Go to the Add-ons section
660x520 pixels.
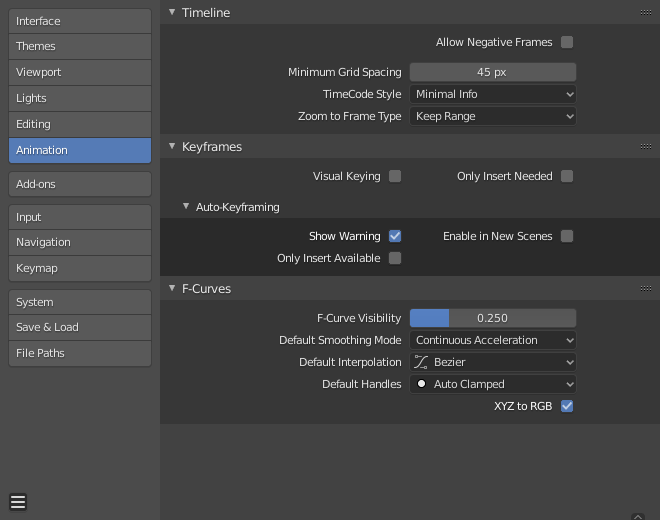point(80,184)
